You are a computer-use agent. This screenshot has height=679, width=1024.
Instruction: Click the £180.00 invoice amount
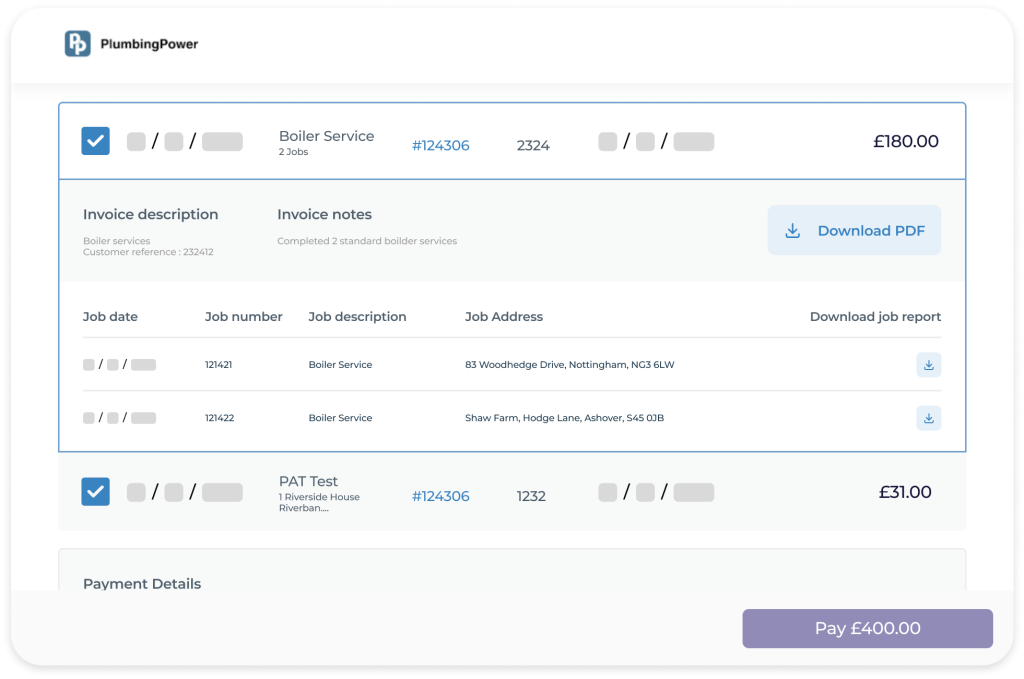coord(905,142)
